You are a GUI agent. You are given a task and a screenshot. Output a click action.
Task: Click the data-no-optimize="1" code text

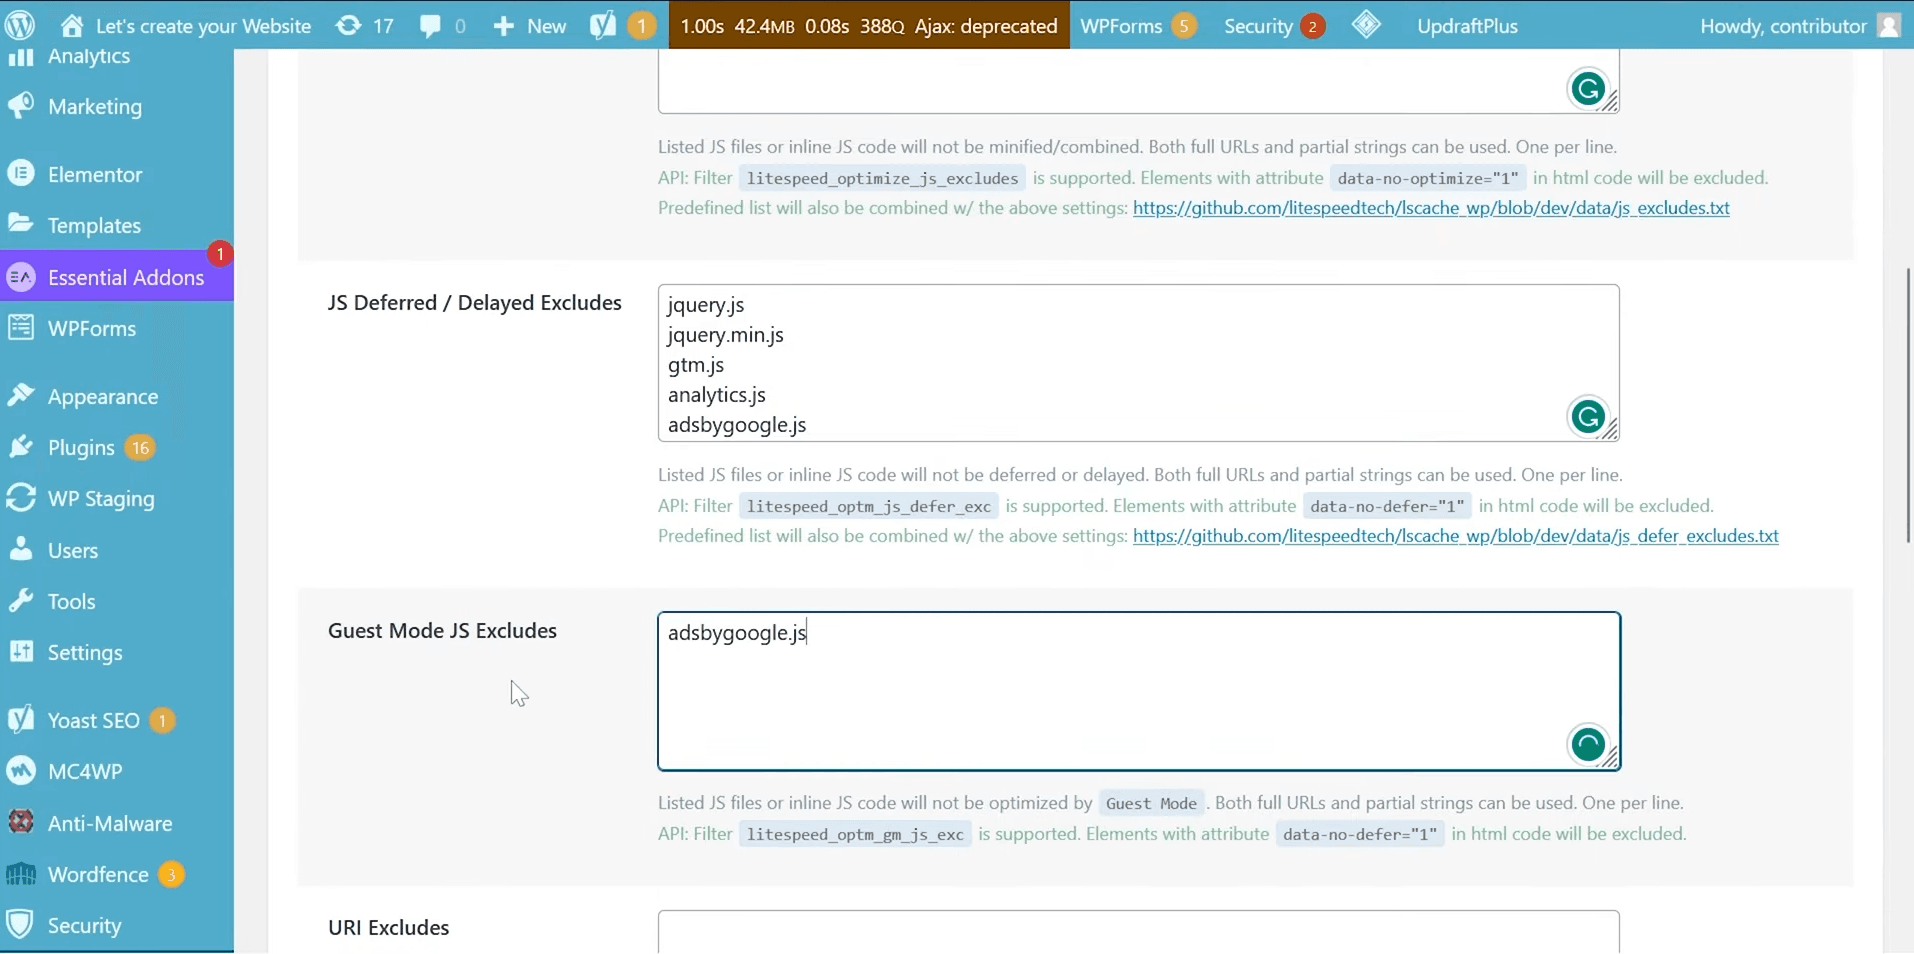pos(1427,178)
